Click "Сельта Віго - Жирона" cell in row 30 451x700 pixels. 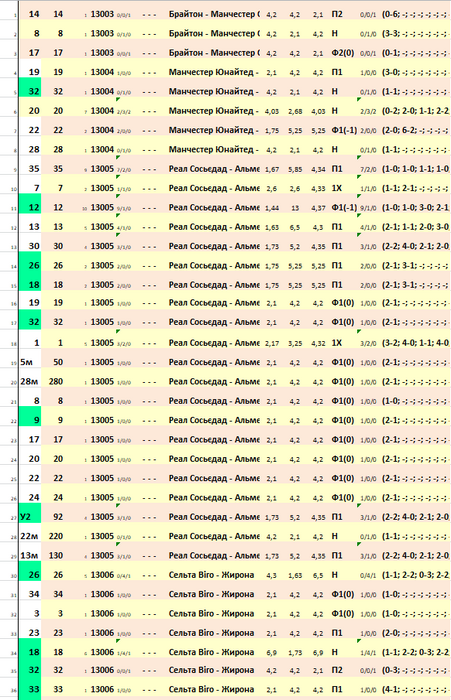212,575
